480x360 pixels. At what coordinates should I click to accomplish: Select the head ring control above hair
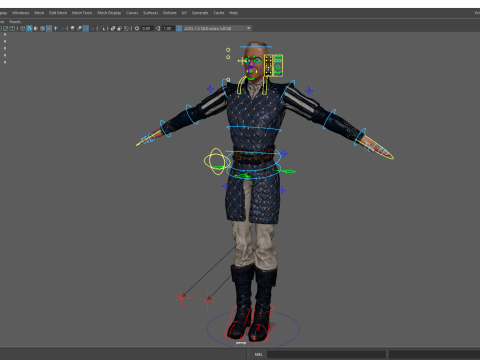[256, 47]
